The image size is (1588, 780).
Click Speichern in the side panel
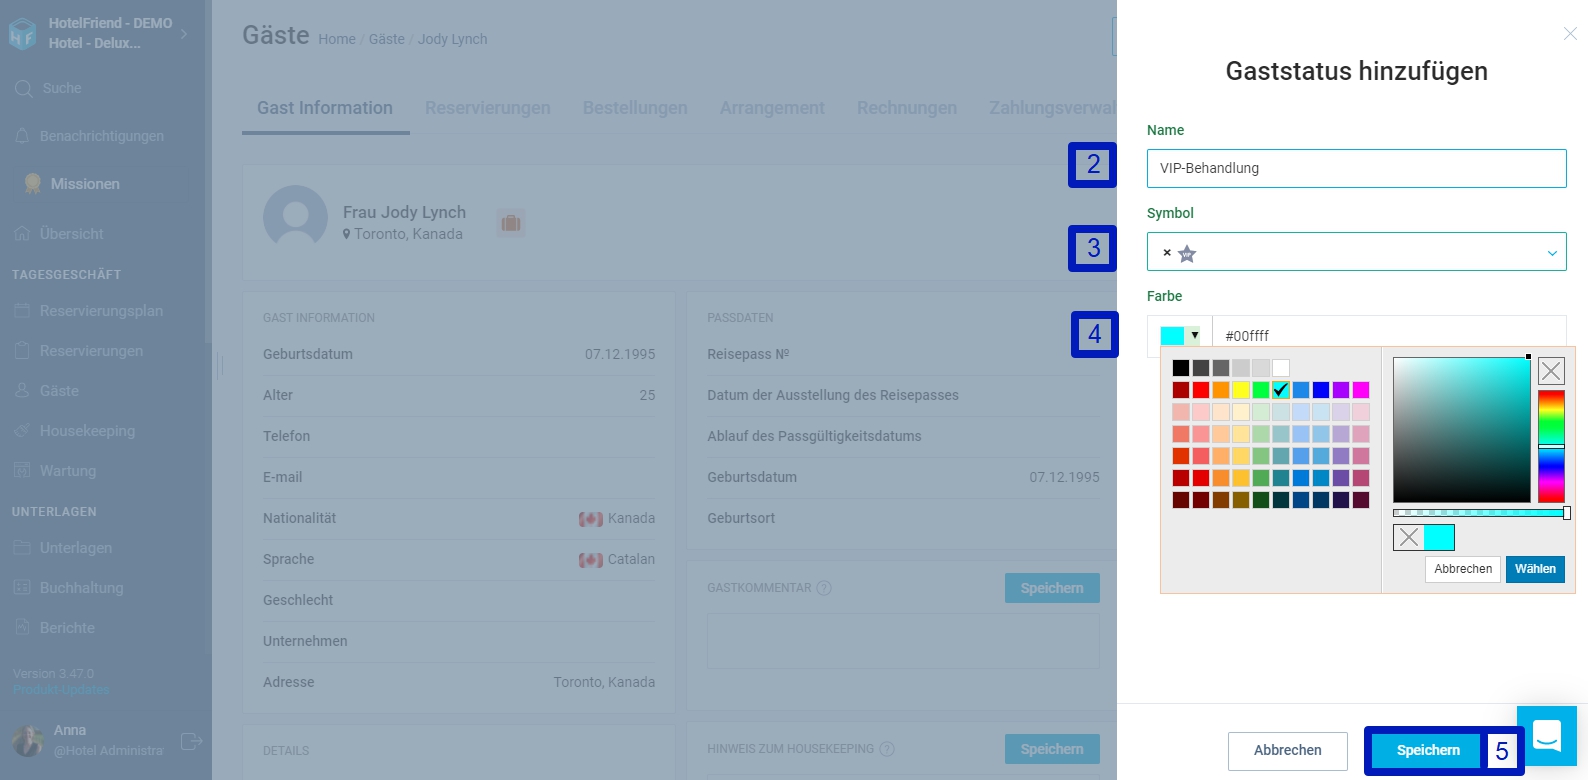click(x=1427, y=750)
